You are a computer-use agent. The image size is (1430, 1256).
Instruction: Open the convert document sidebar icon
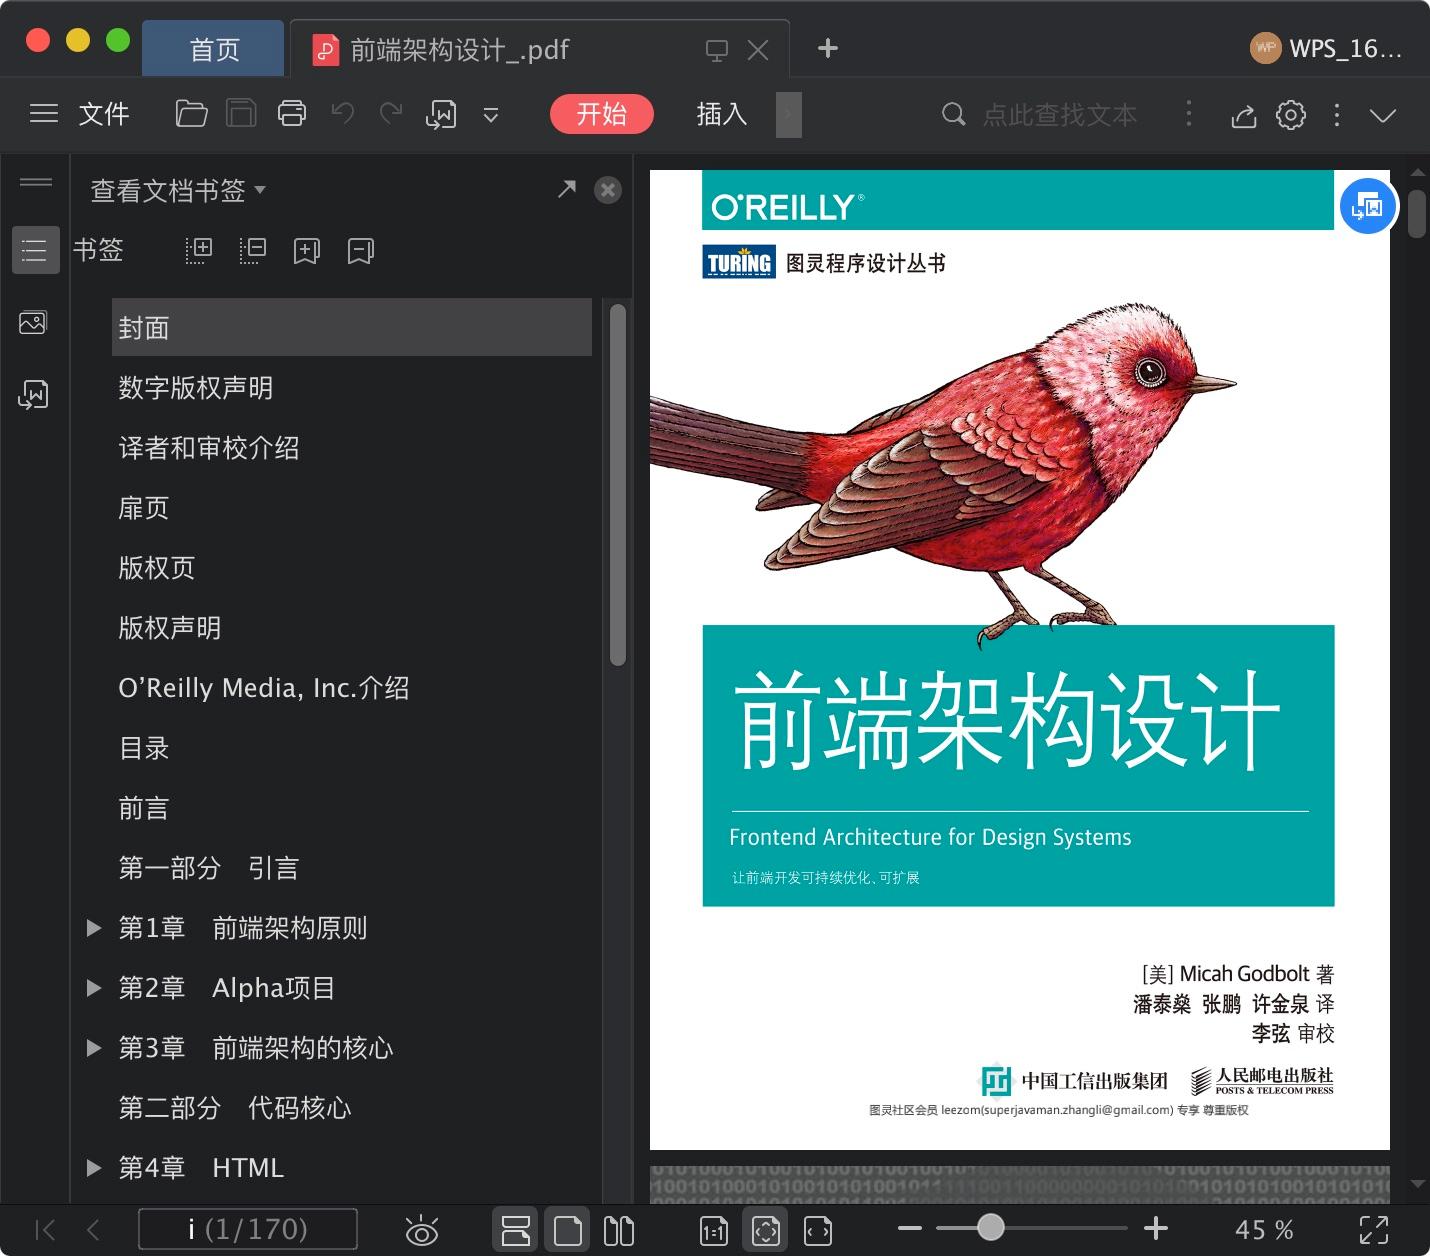coord(33,395)
